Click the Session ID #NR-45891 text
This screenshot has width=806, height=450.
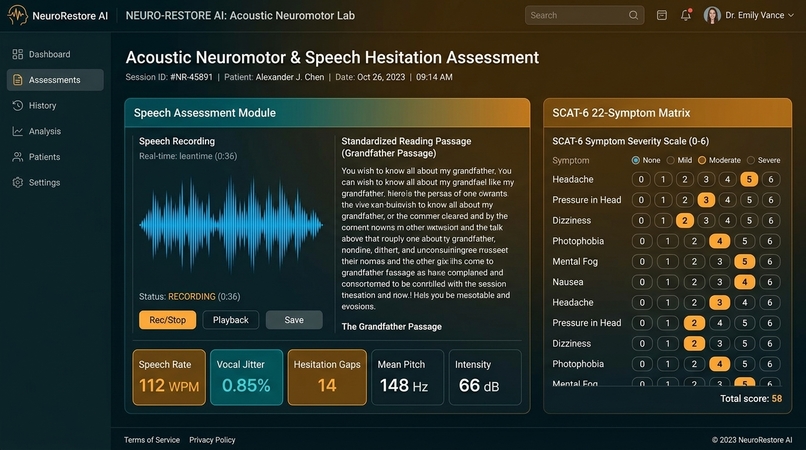169,77
